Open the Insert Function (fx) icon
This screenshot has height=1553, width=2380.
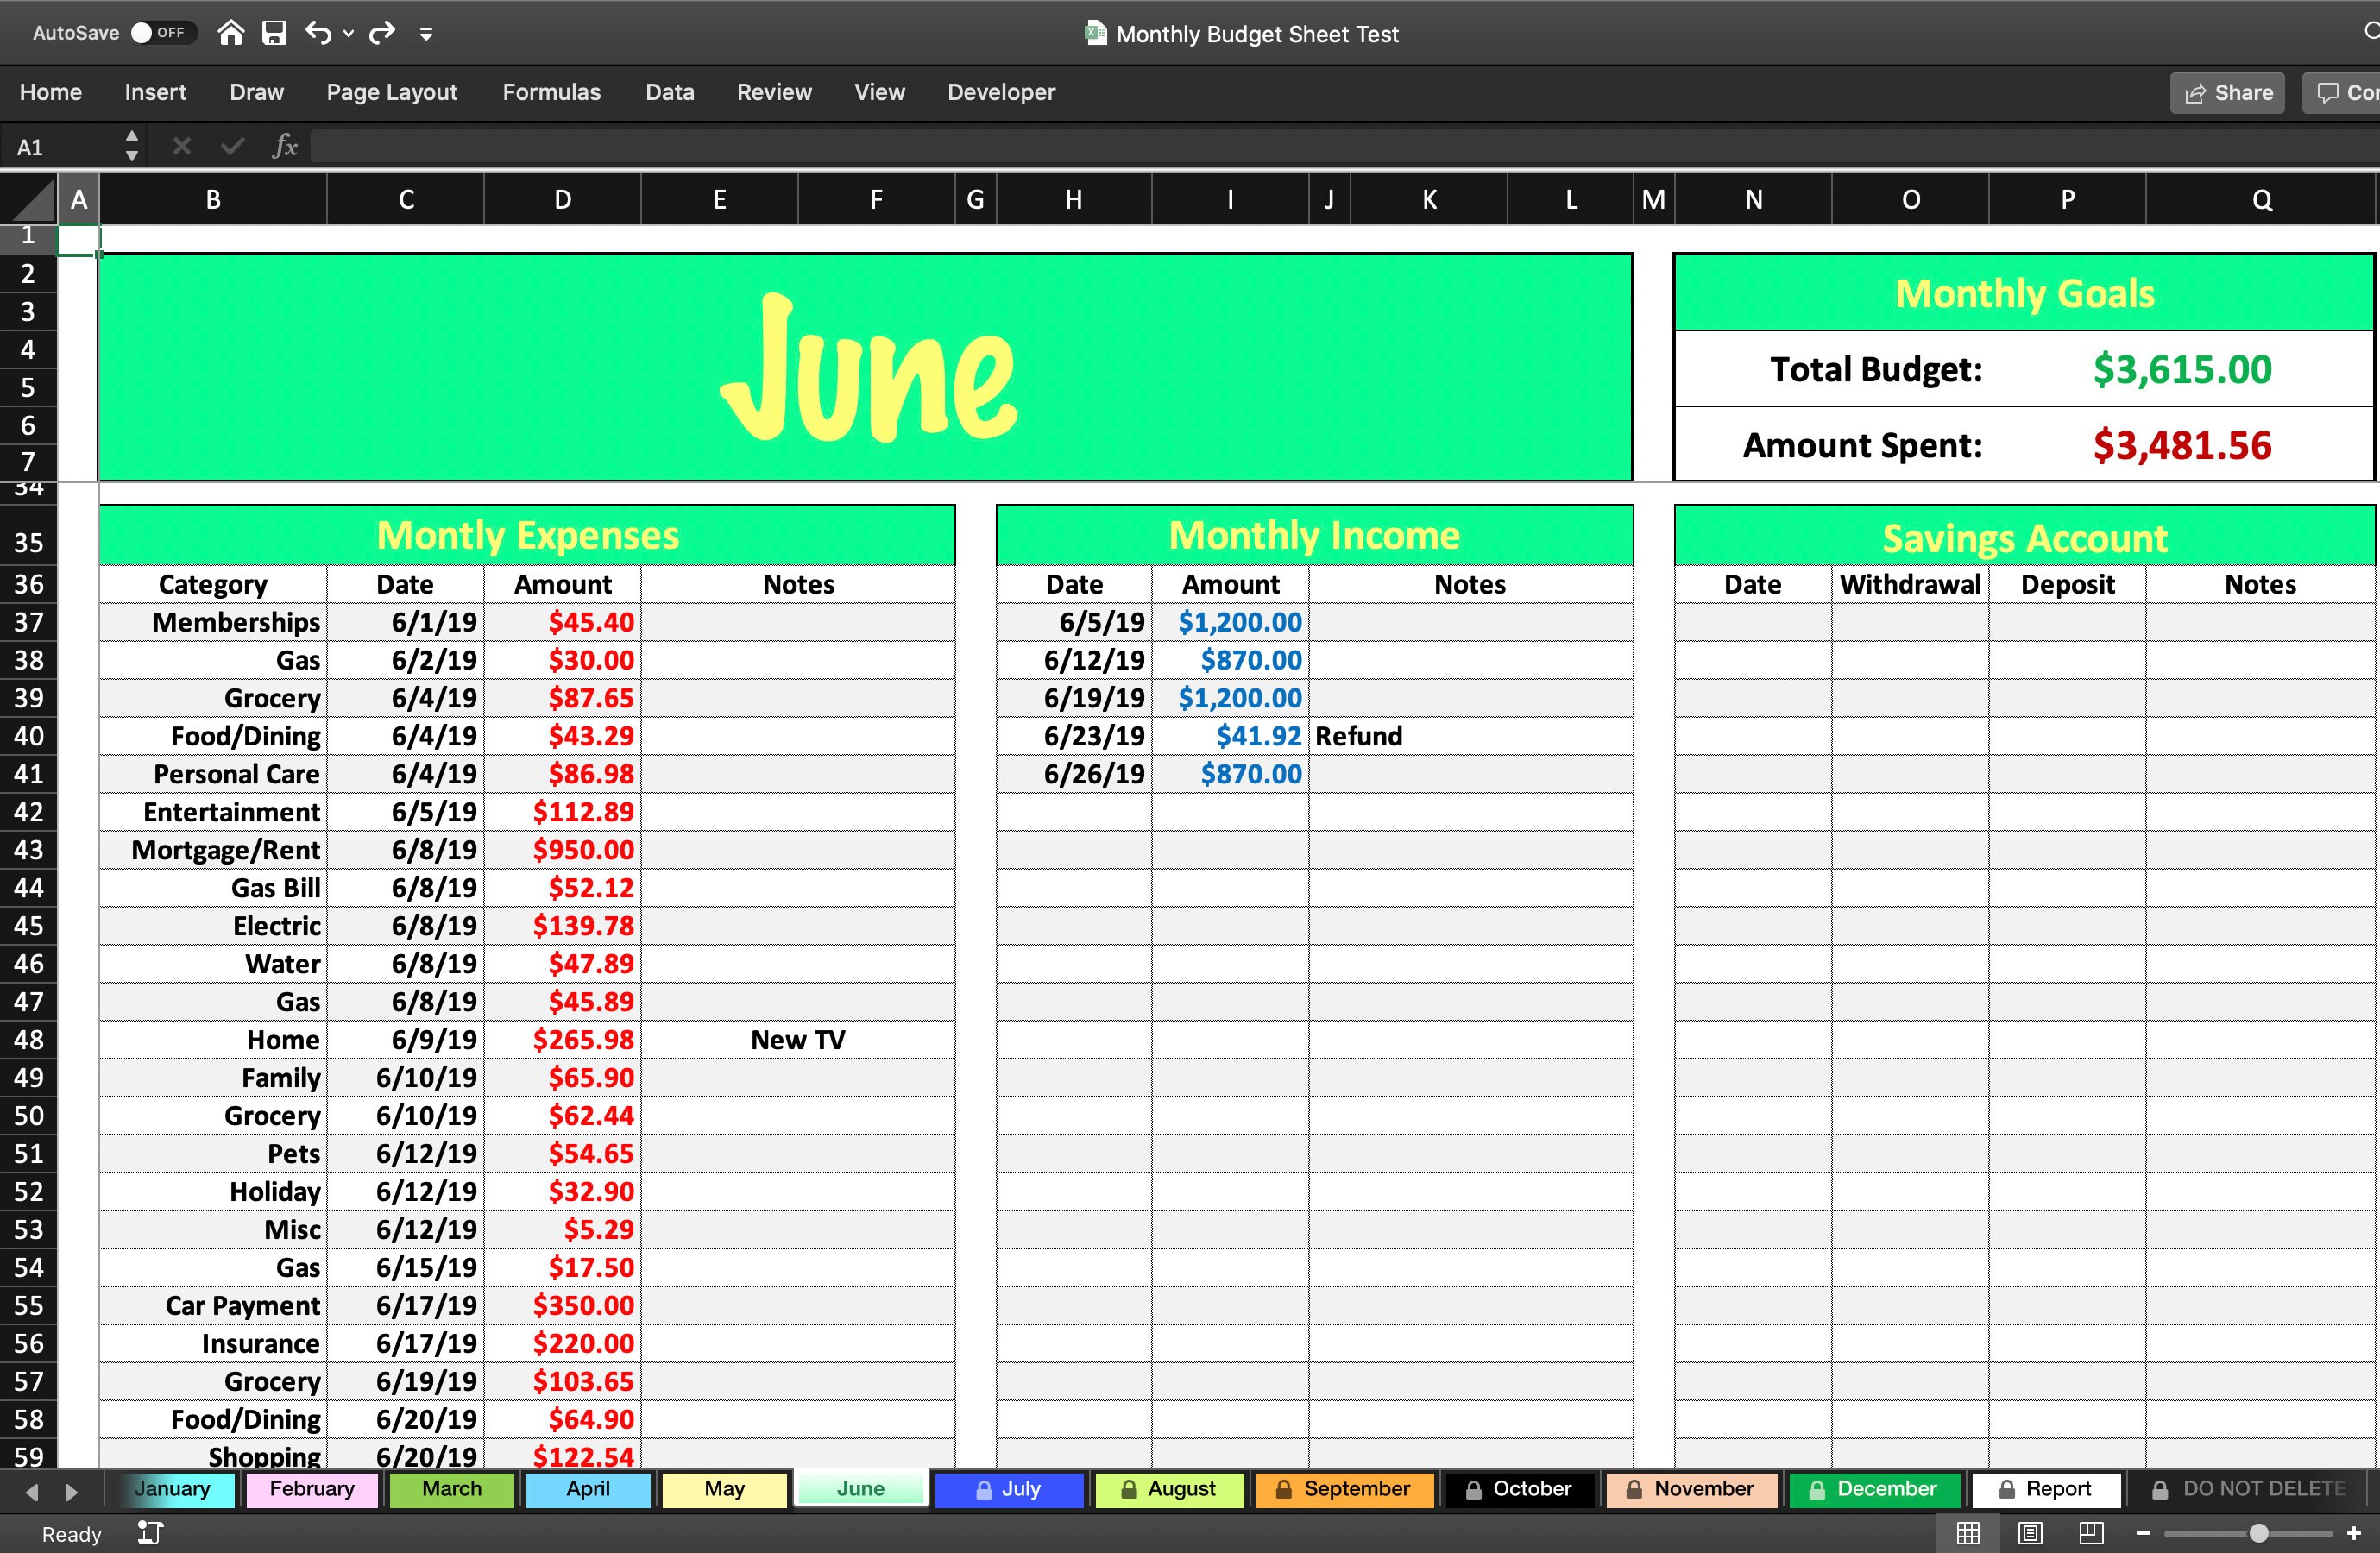tap(285, 146)
